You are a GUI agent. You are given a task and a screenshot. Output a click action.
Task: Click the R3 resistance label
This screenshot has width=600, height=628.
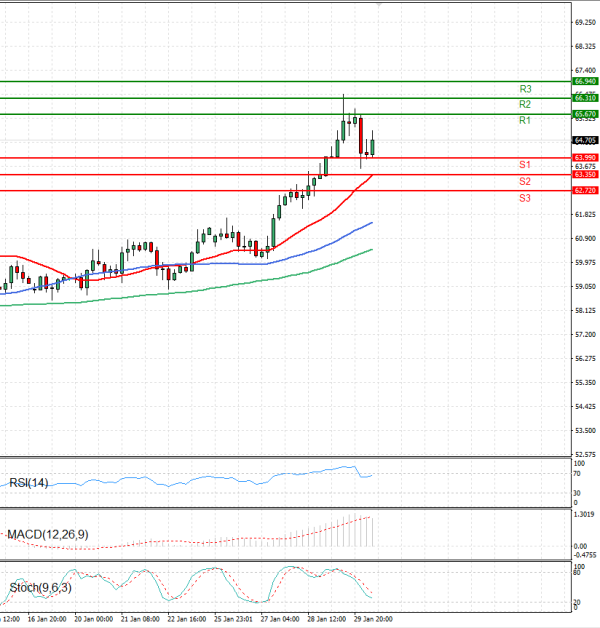[x=524, y=89]
